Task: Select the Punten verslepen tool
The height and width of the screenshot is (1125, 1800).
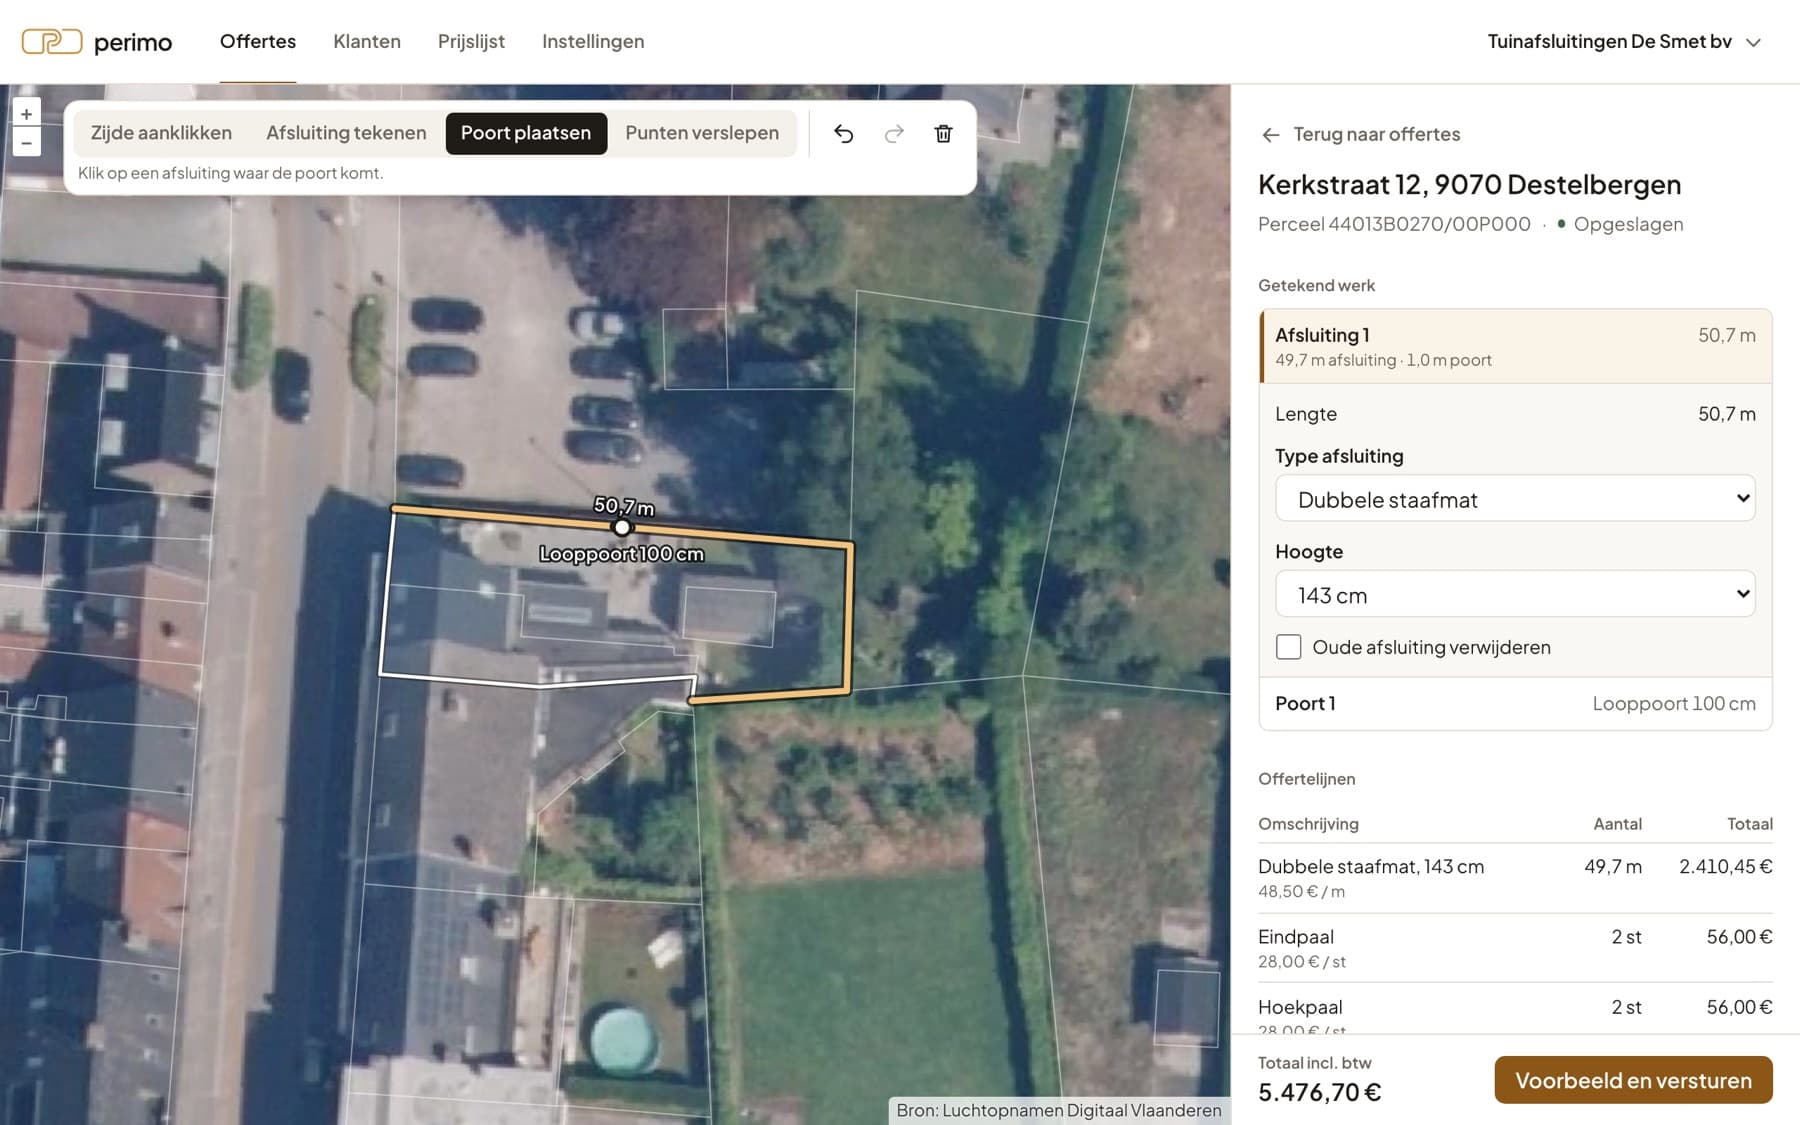Action: point(702,133)
